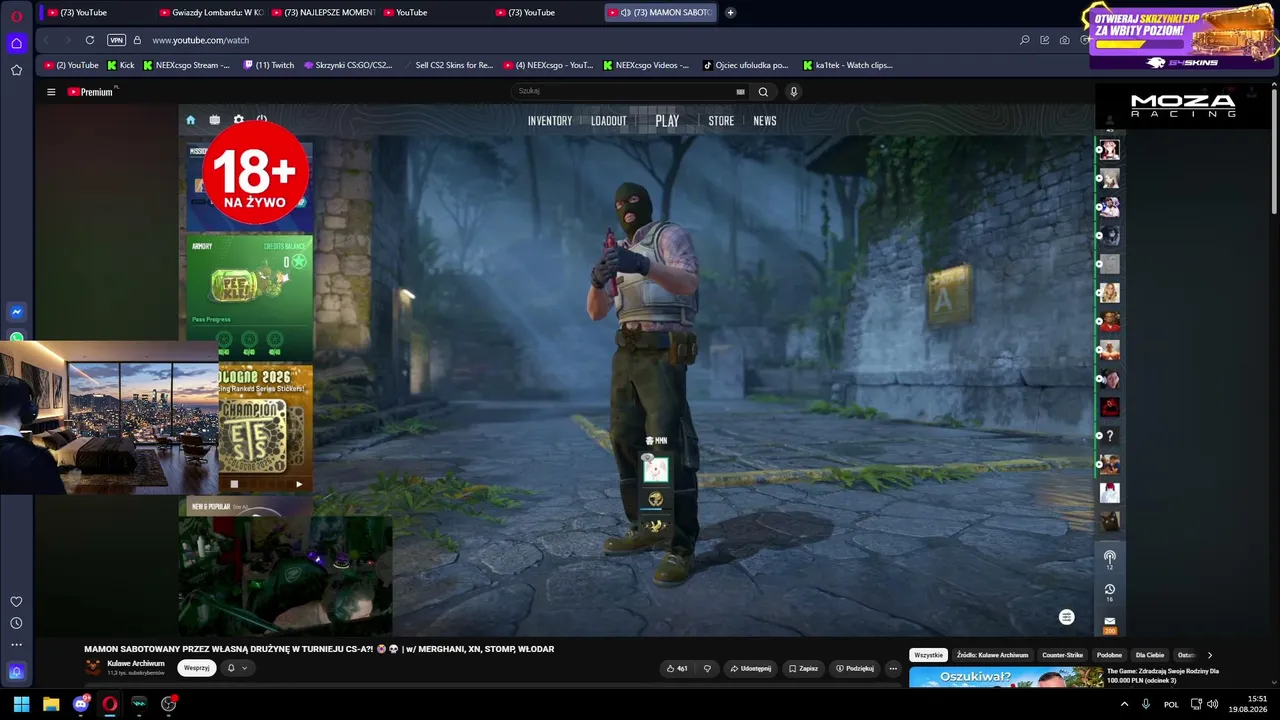The image size is (1280, 720).
Task: Open Opera sidebar bookmarks star icon
Action: tap(16, 70)
